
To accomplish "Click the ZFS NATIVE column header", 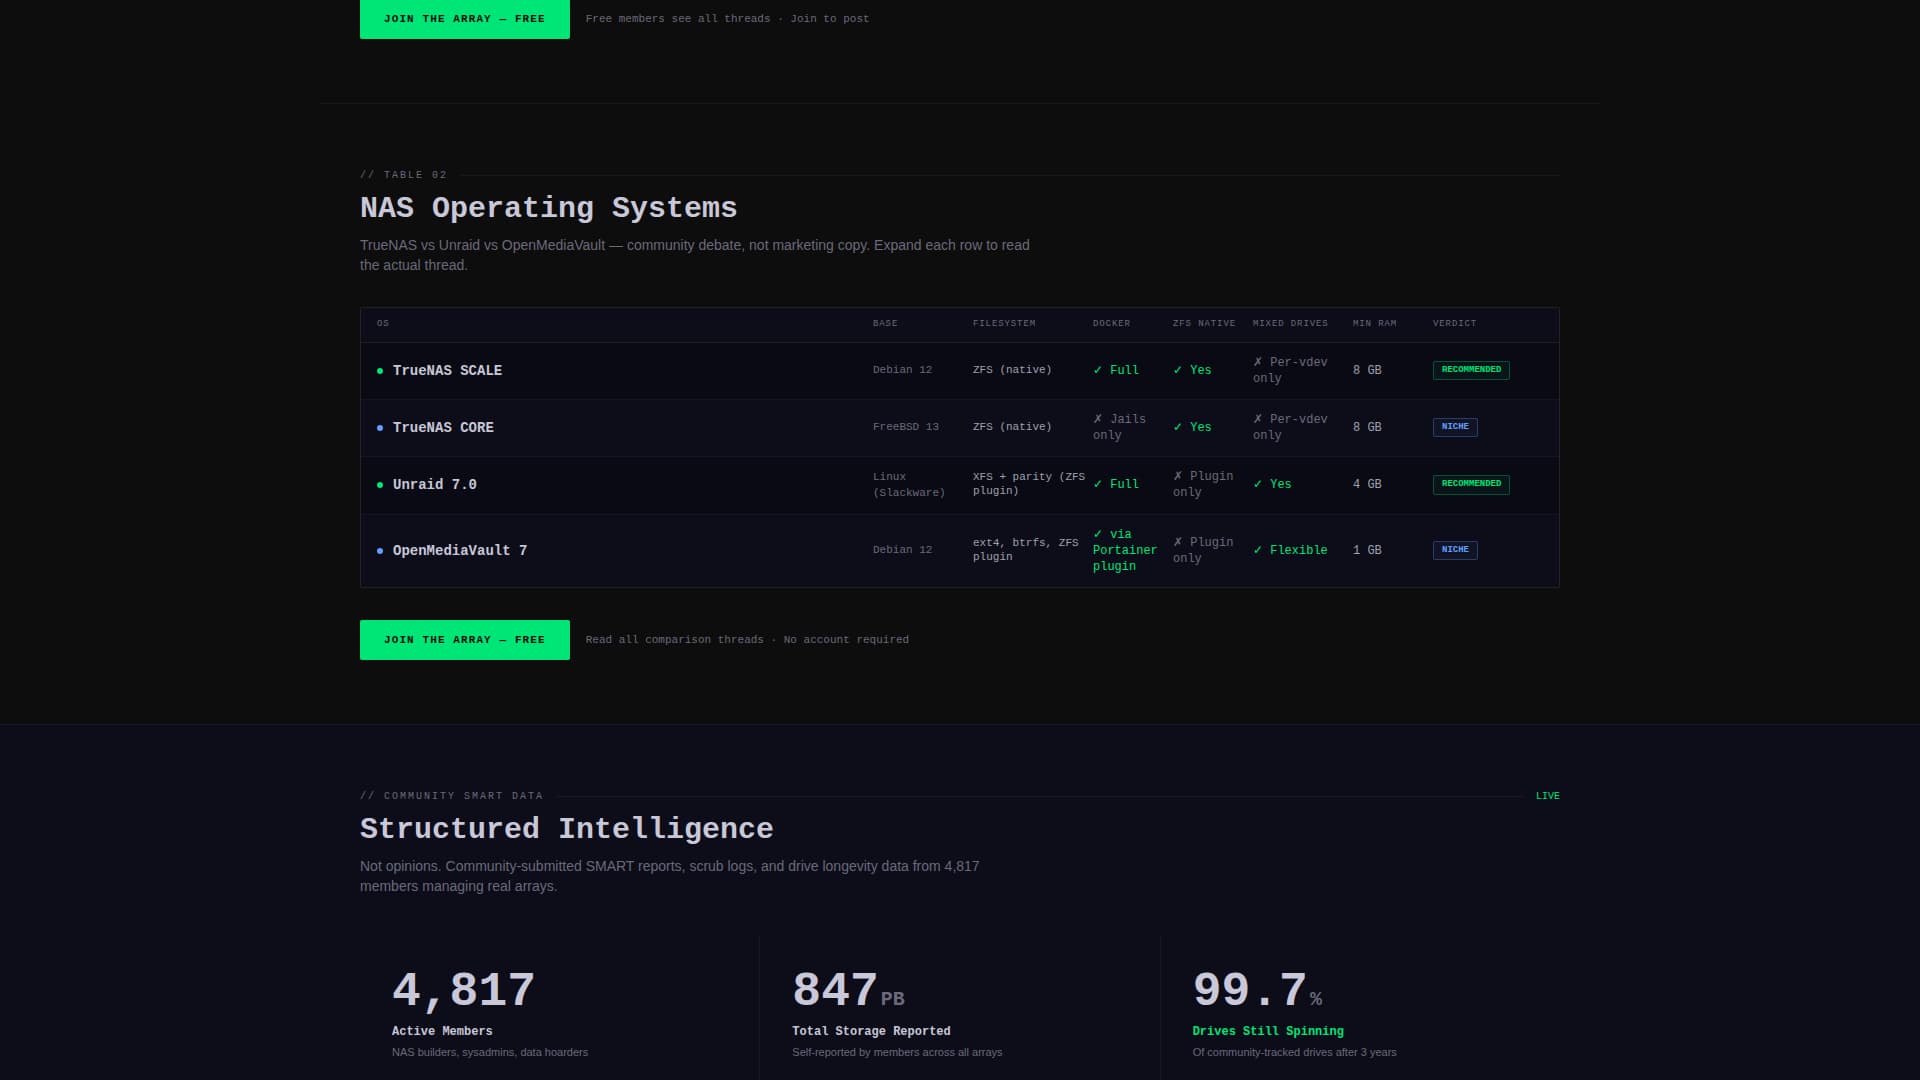I will click(x=1204, y=324).
